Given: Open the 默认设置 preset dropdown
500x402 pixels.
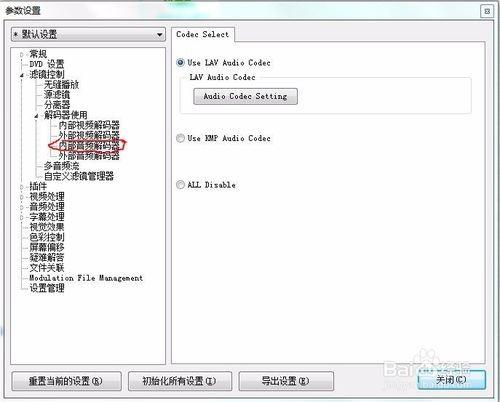Looking at the screenshot, I should (88, 34).
